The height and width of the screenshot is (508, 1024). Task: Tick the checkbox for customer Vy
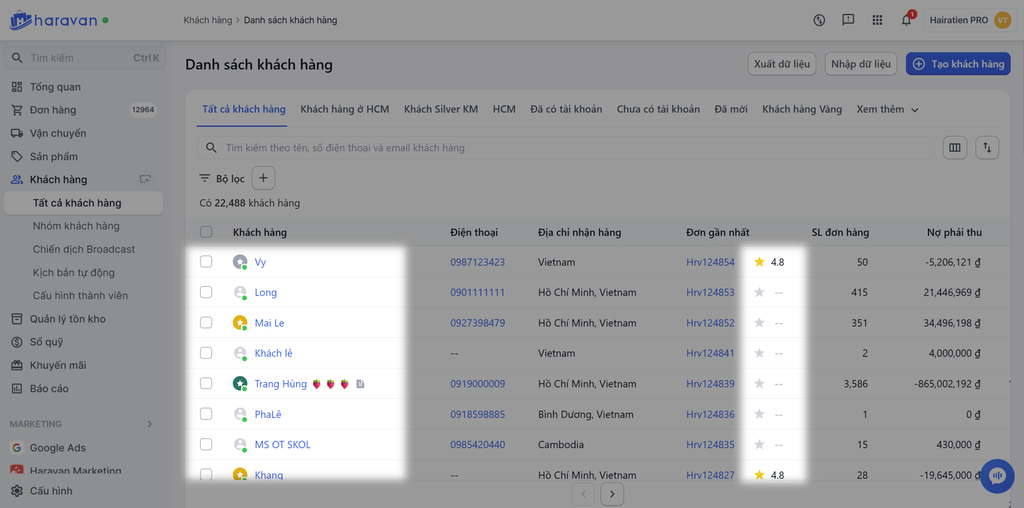point(206,262)
